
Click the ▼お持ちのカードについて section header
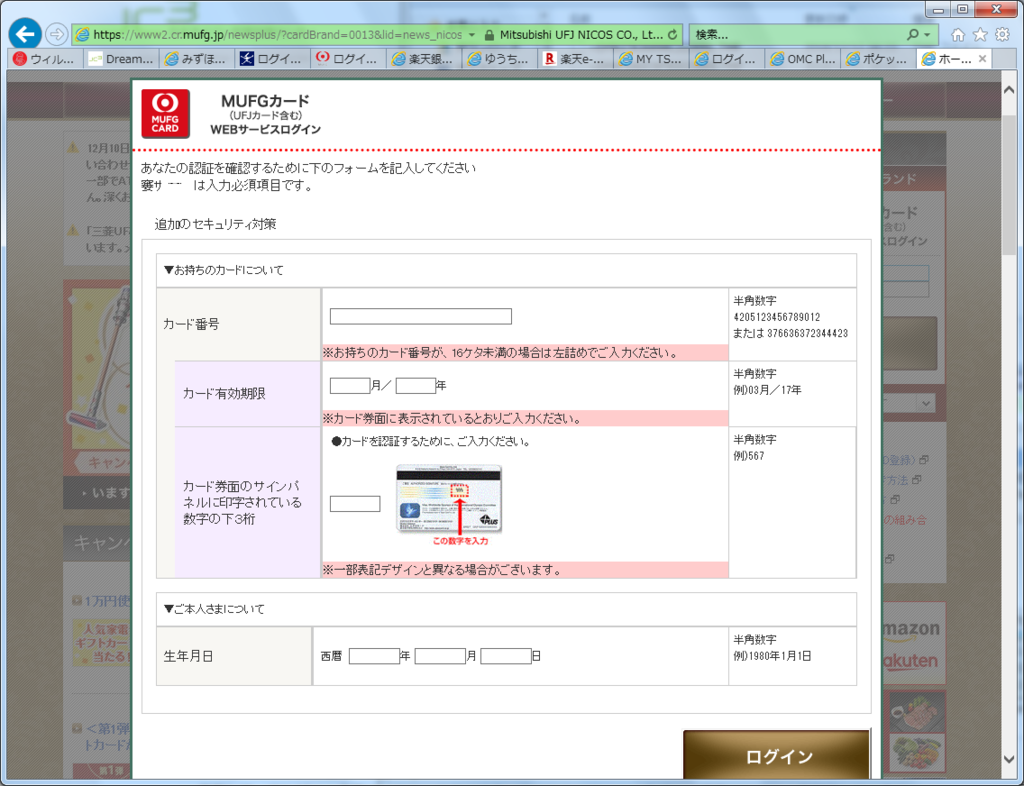click(506, 270)
